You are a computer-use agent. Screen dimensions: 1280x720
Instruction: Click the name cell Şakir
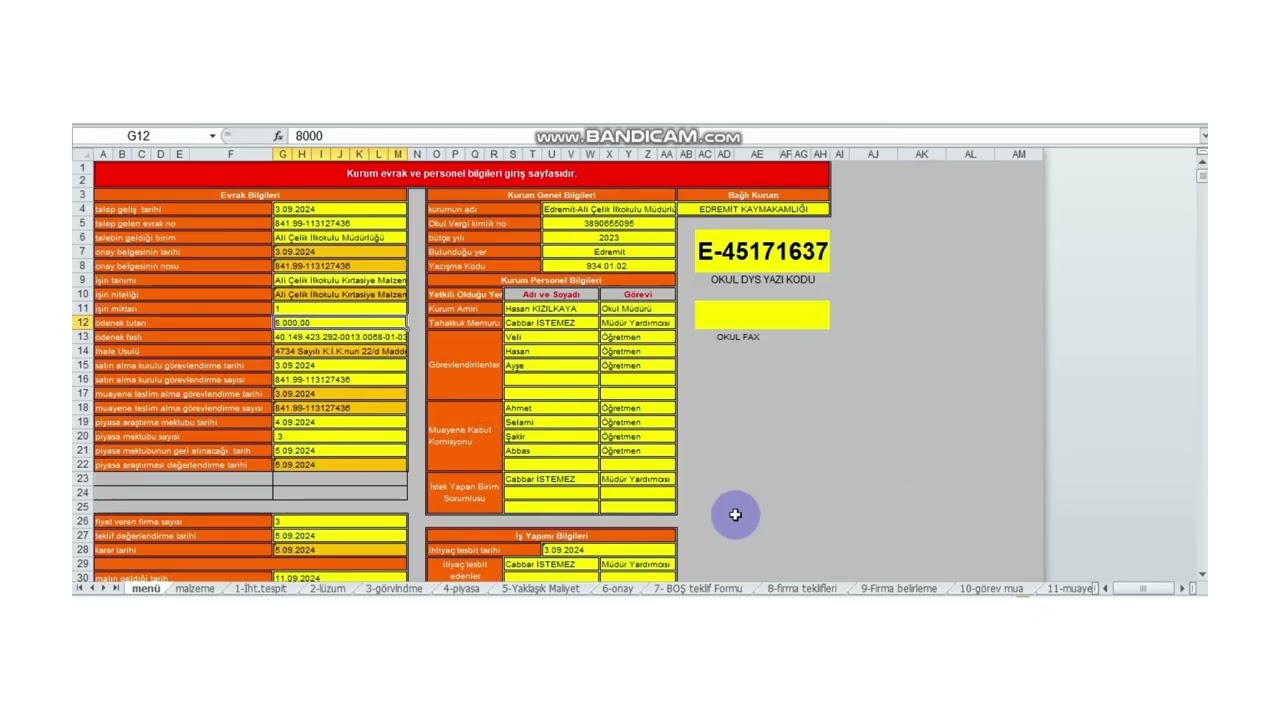[x=551, y=436]
